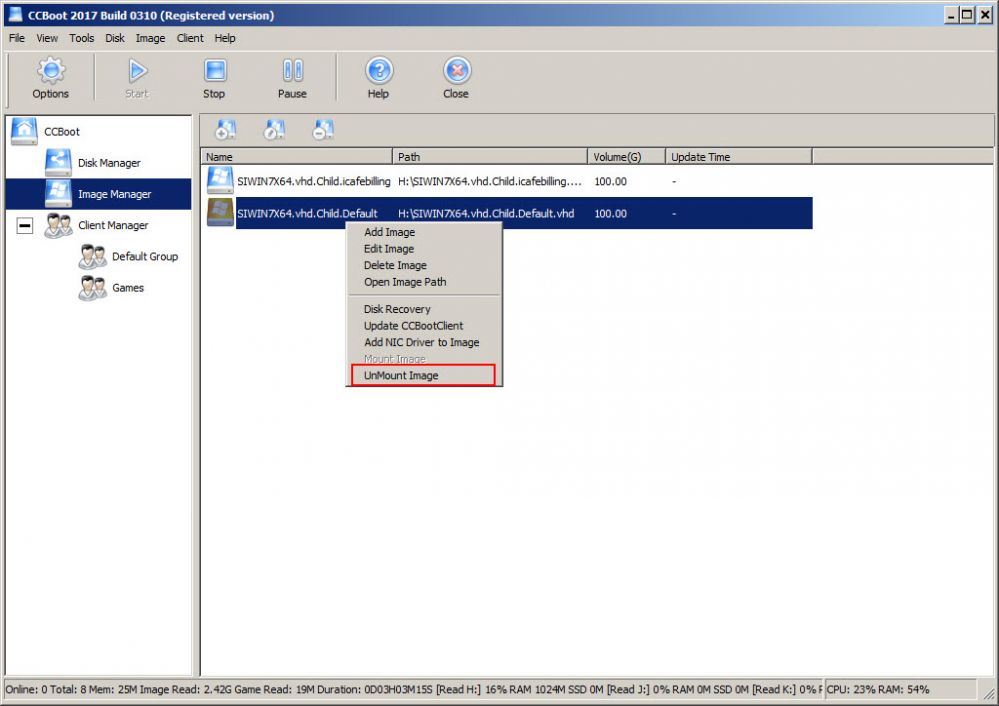The image size is (999, 706).
Task: Click the Games group users icon
Action: (x=92, y=287)
